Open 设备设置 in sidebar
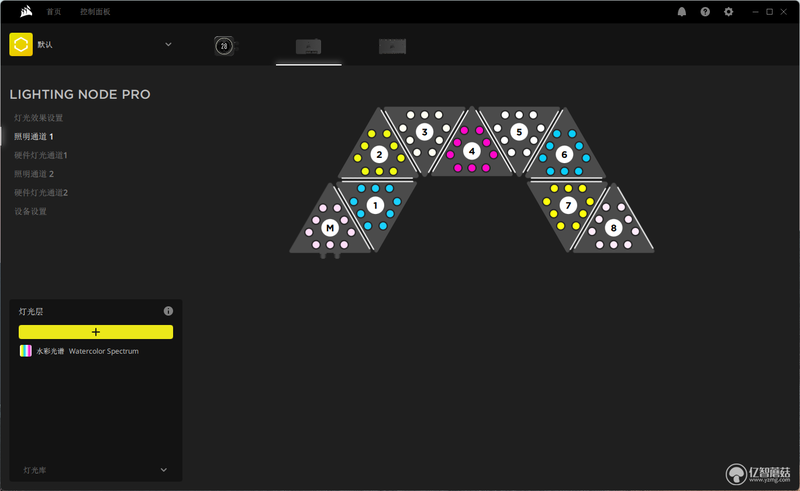This screenshot has height=491, width=800. coord(30,211)
